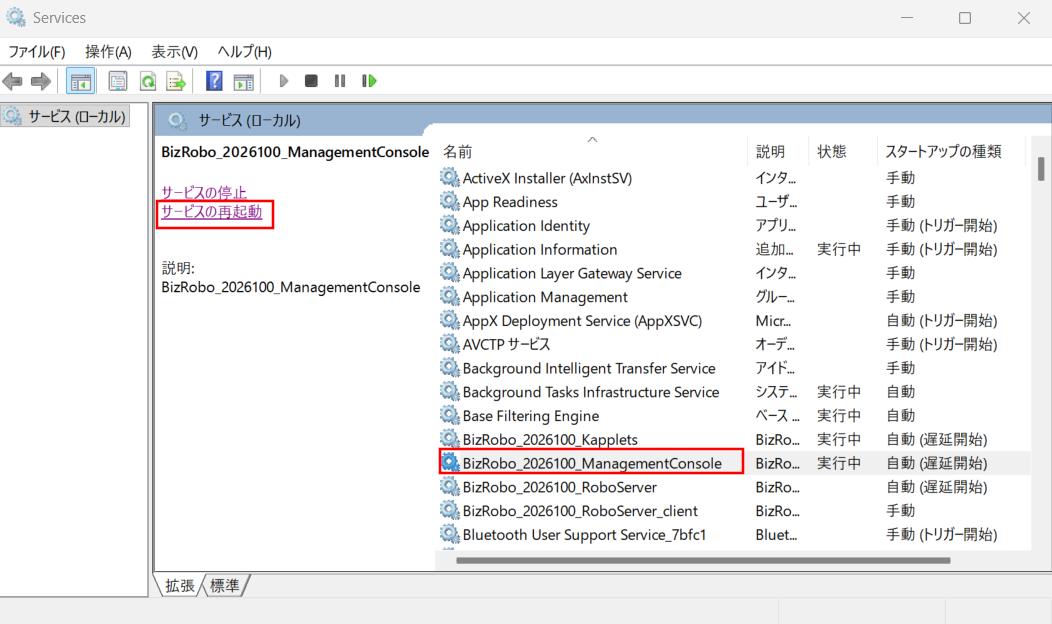Image resolution: width=1052 pixels, height=624 pixels.
Task: Click gear icon of AVCTP サービス row
Action: (449, 344)
